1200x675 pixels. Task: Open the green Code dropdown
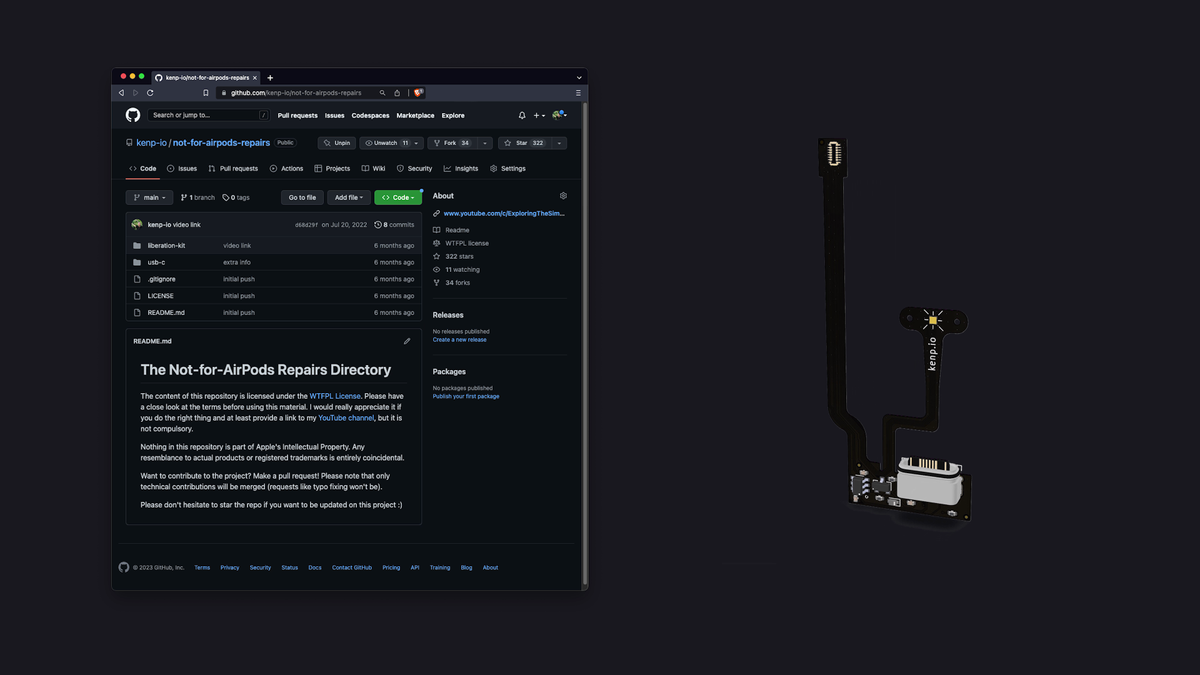(x=398, y=198)
